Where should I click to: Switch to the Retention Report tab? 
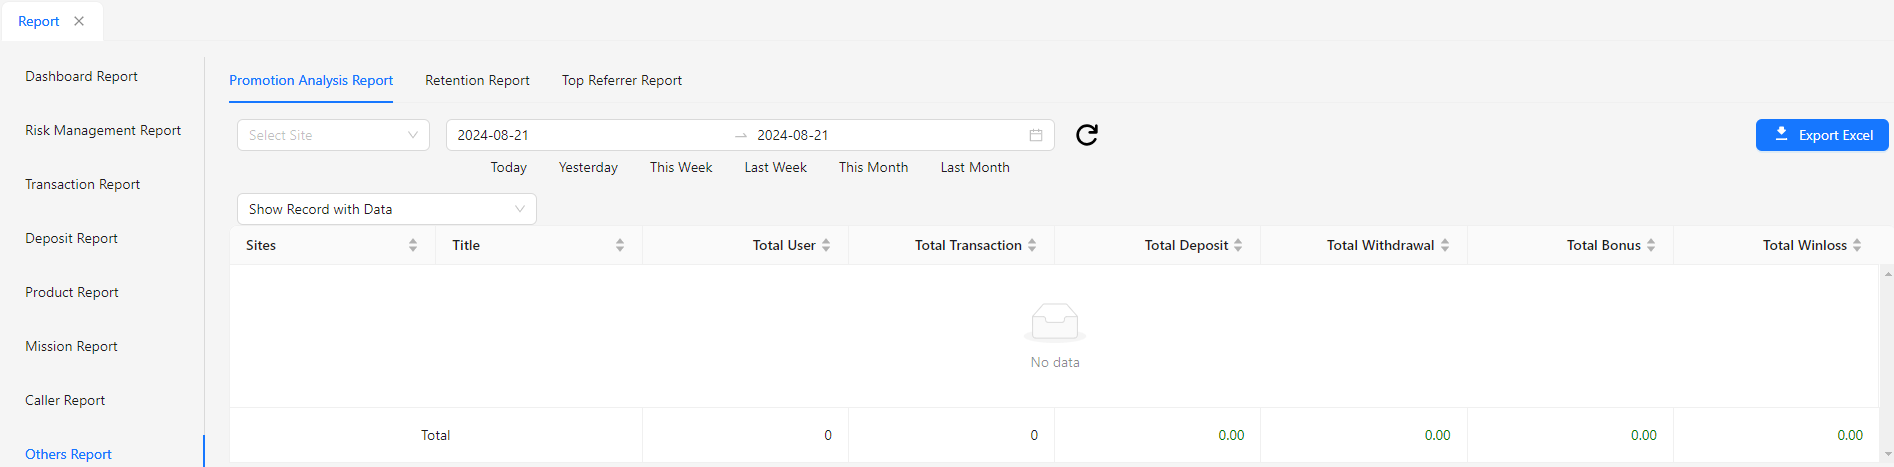[477, 80]
